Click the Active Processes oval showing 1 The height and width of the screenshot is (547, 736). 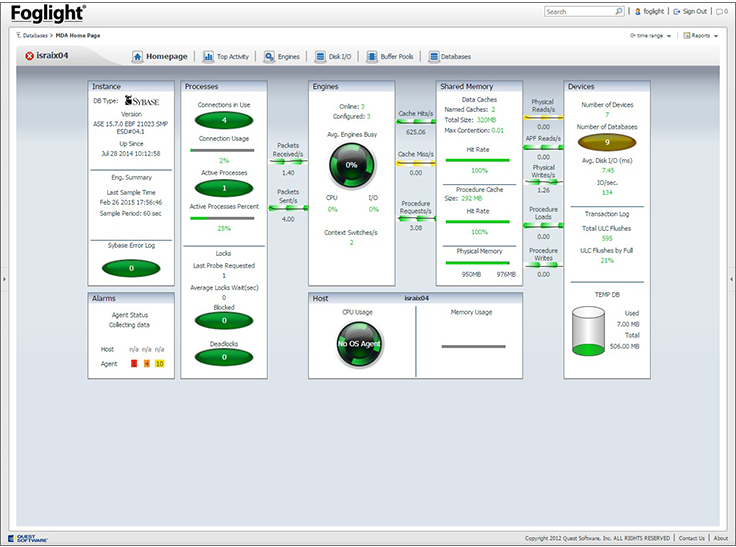(x=224, y=188)
